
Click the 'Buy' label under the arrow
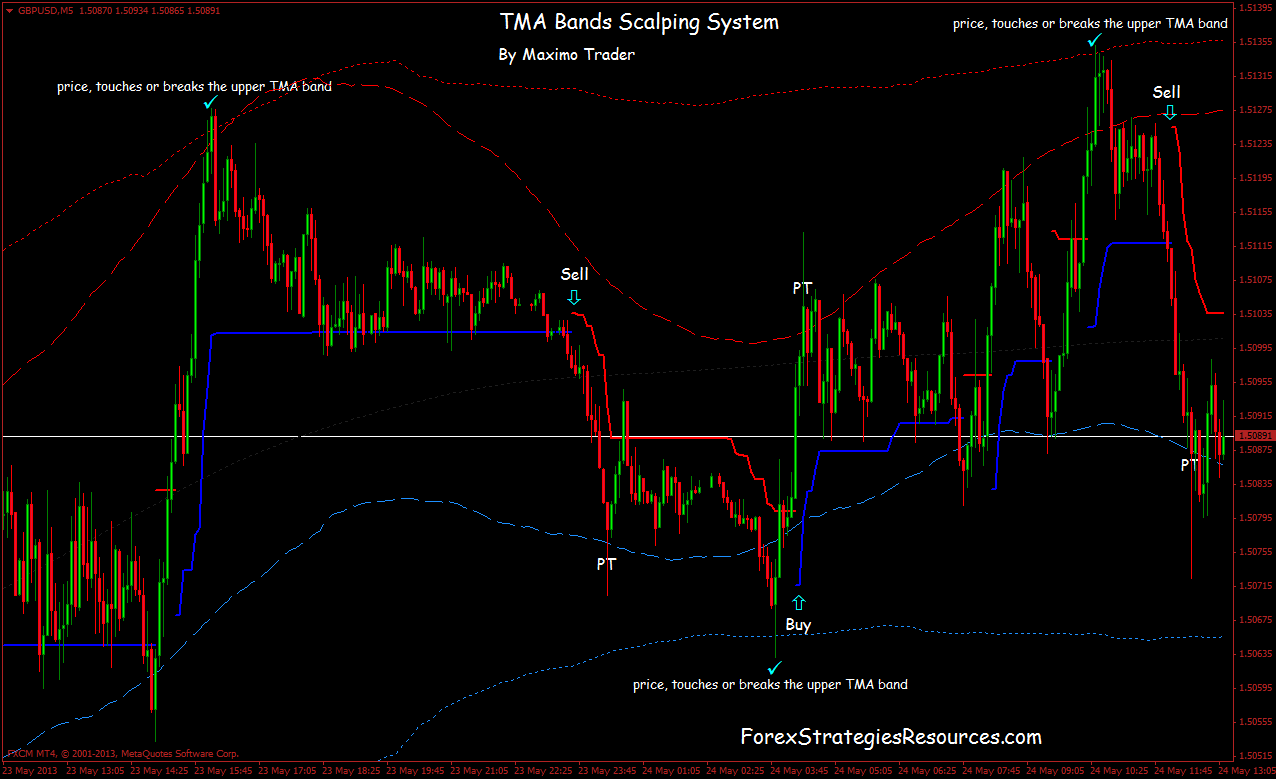798,625
